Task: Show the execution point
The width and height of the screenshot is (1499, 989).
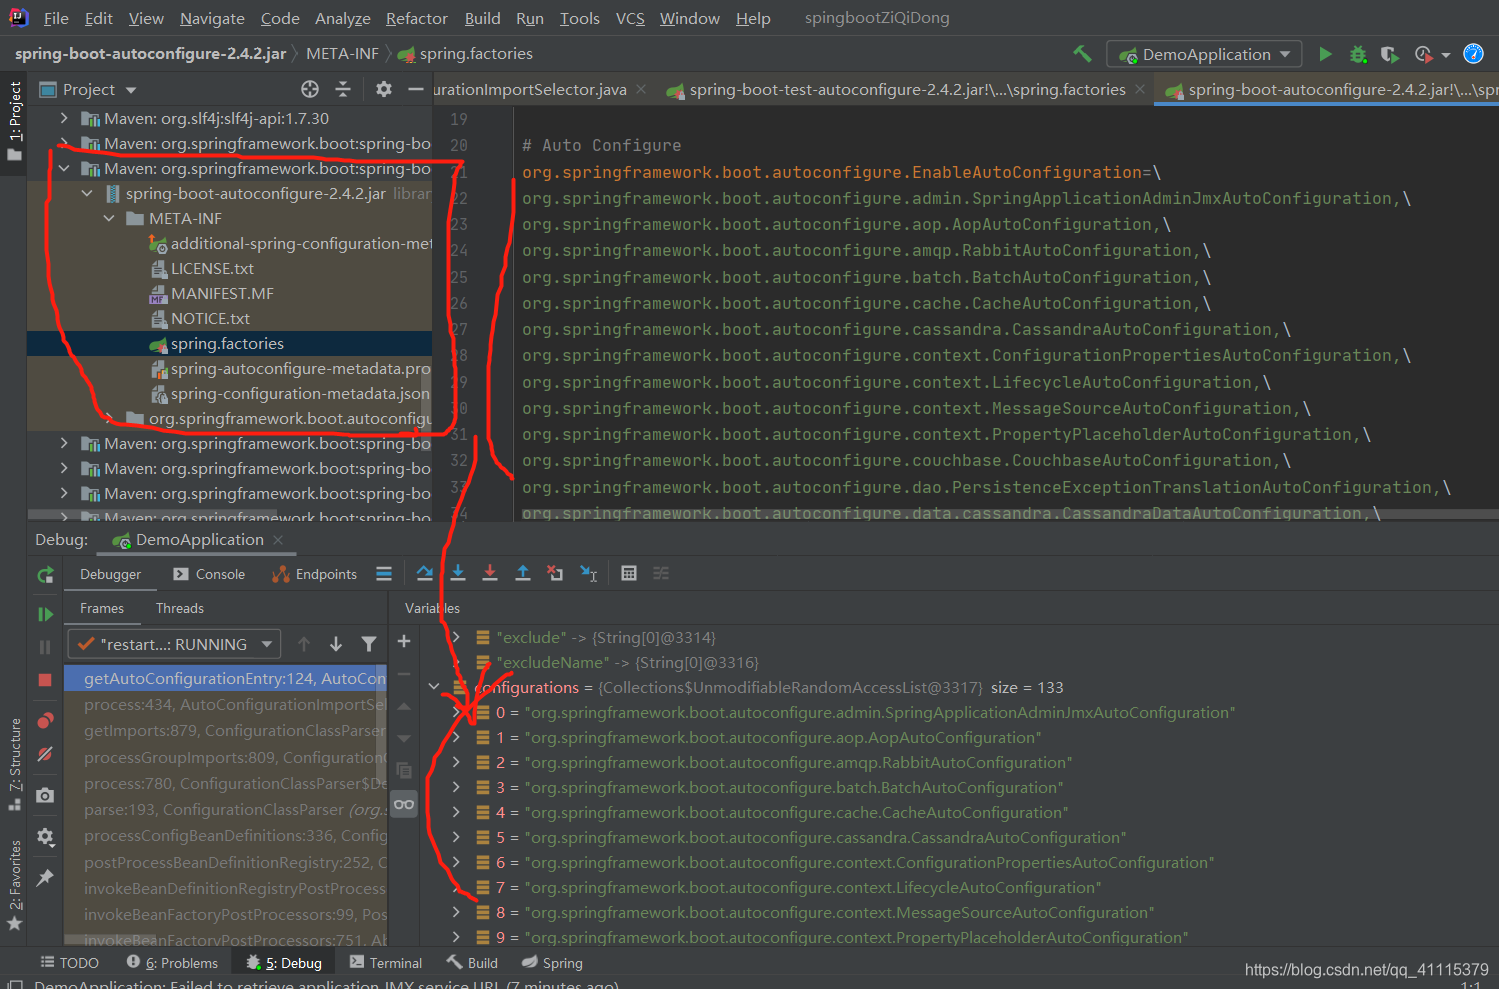Action: 425,573
